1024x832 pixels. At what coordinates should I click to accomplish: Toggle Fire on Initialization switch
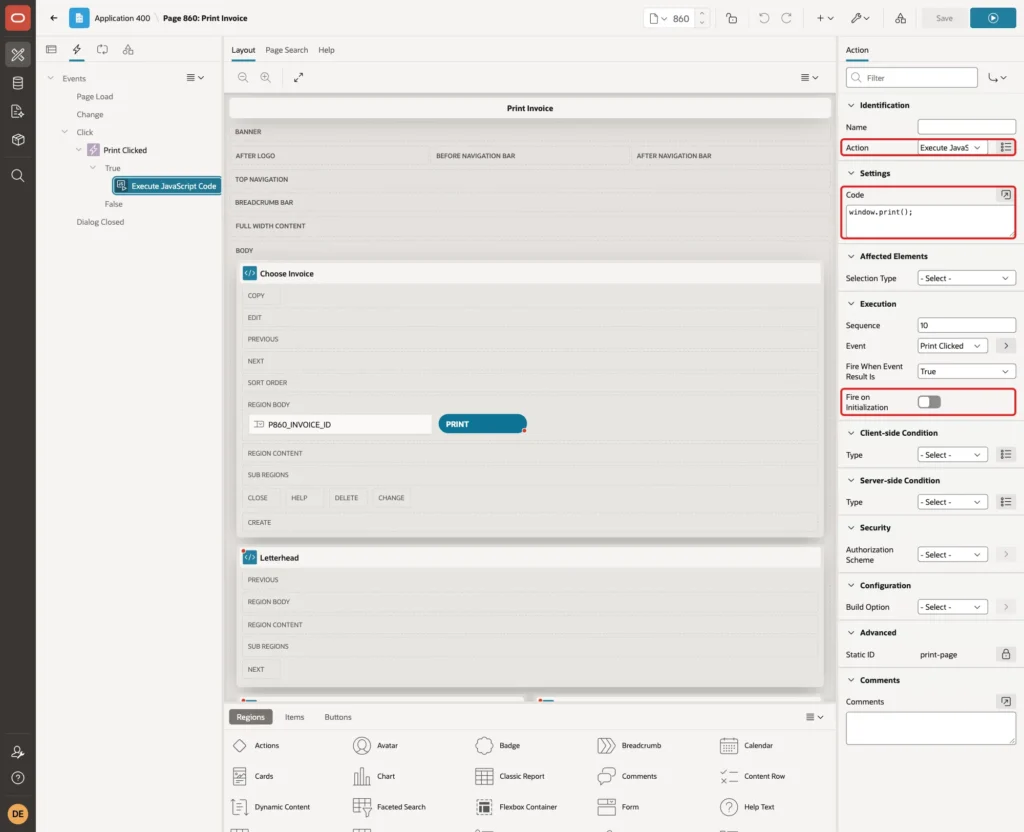(x=929, y=402)
